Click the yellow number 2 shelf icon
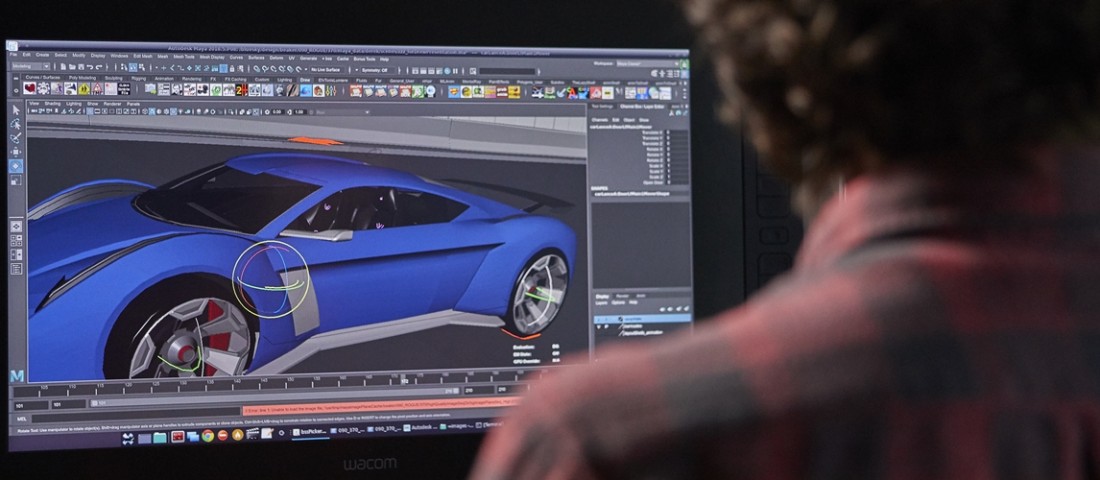Viewport: 1100px width, 480px height. point(239,90)
